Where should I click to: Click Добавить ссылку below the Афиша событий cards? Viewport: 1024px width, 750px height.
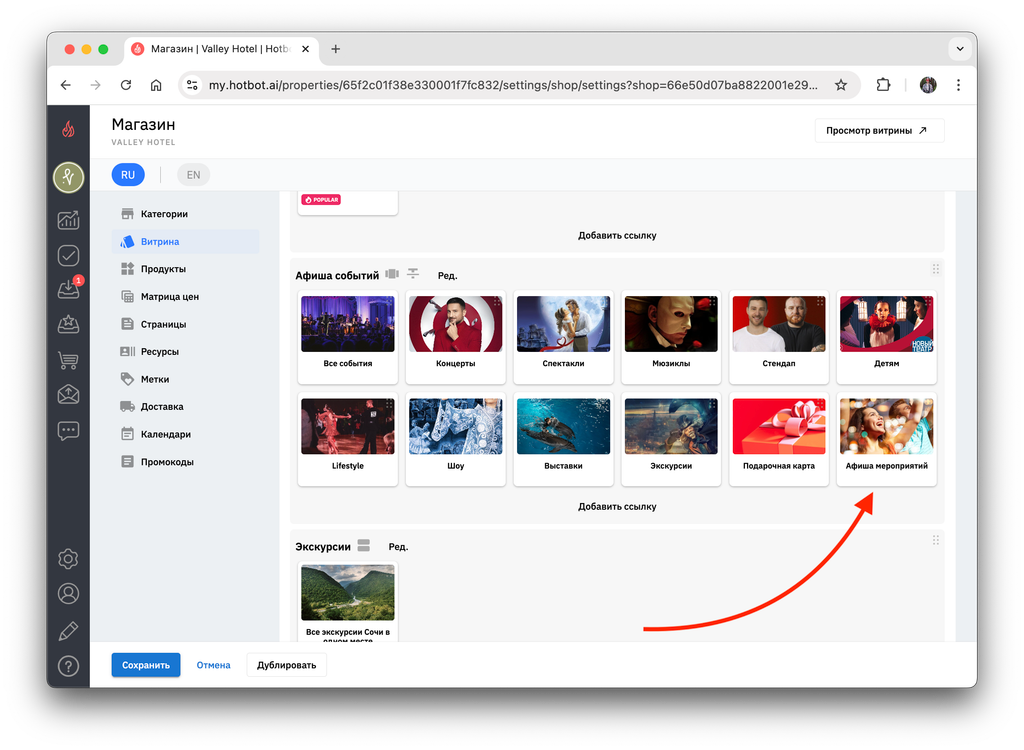[617, 506]
